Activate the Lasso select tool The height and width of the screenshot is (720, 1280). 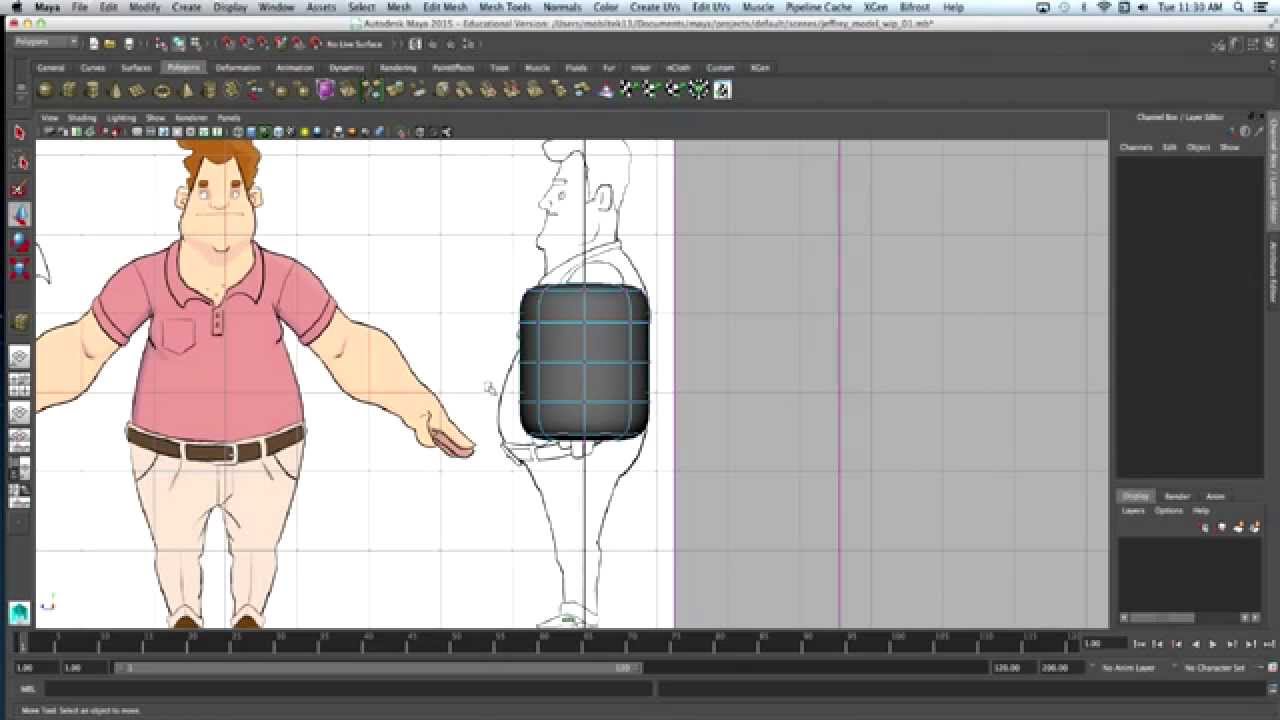click(19, 161)
